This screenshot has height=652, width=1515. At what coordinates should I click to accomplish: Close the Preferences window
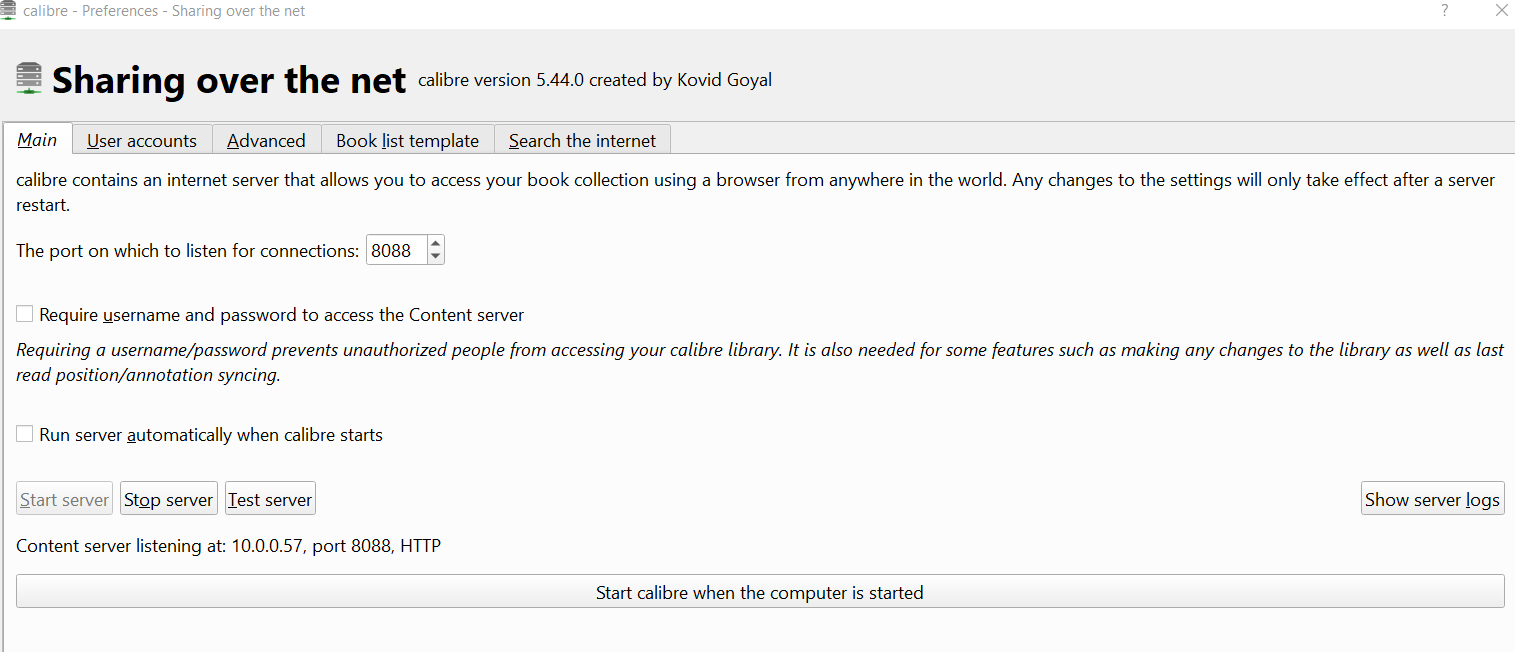(1501, 11)
